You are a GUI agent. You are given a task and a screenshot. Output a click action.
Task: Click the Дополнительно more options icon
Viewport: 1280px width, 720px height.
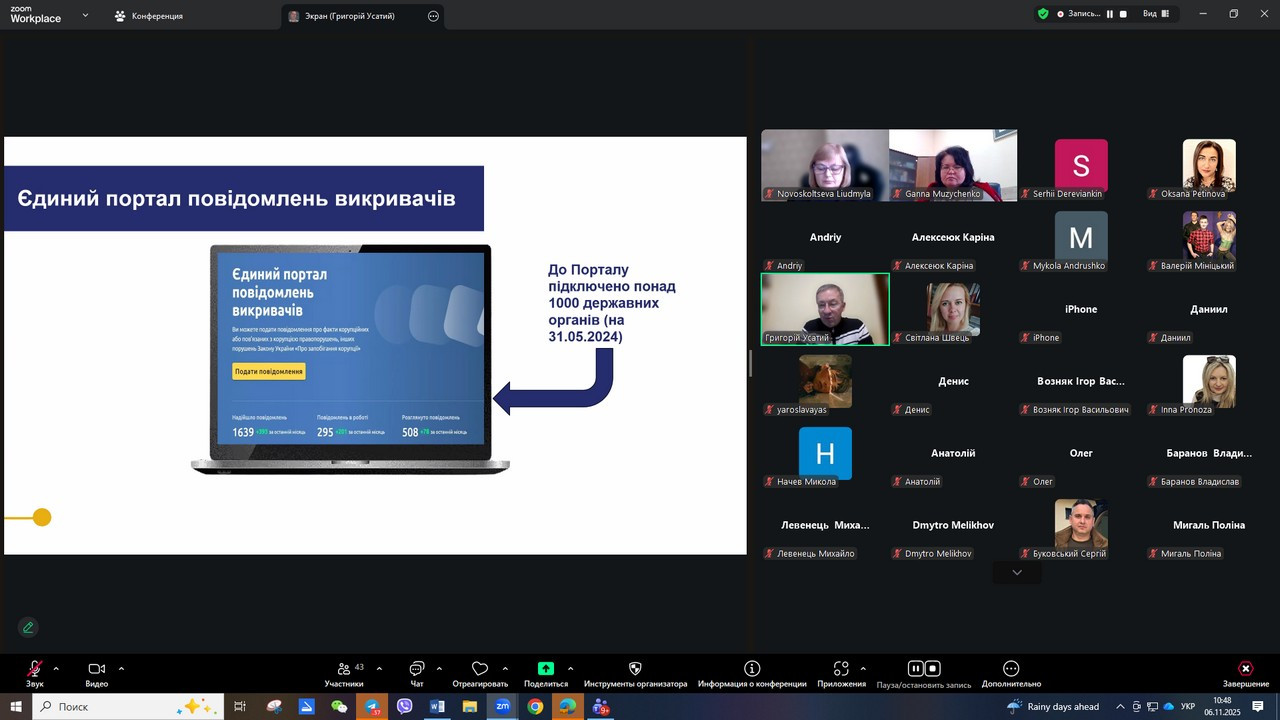pyautogui.click(x=1011, y=669)
